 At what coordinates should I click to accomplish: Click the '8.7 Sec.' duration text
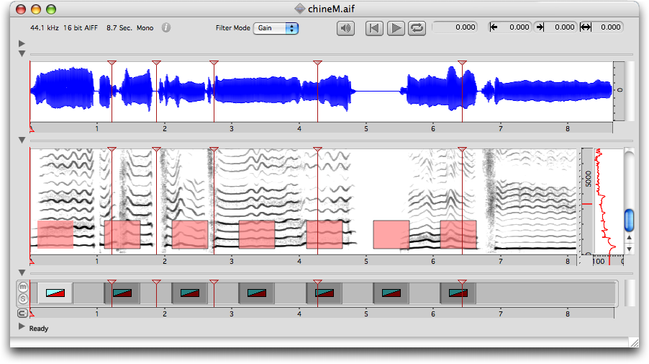pyautogui.click(x=119, y=28)
